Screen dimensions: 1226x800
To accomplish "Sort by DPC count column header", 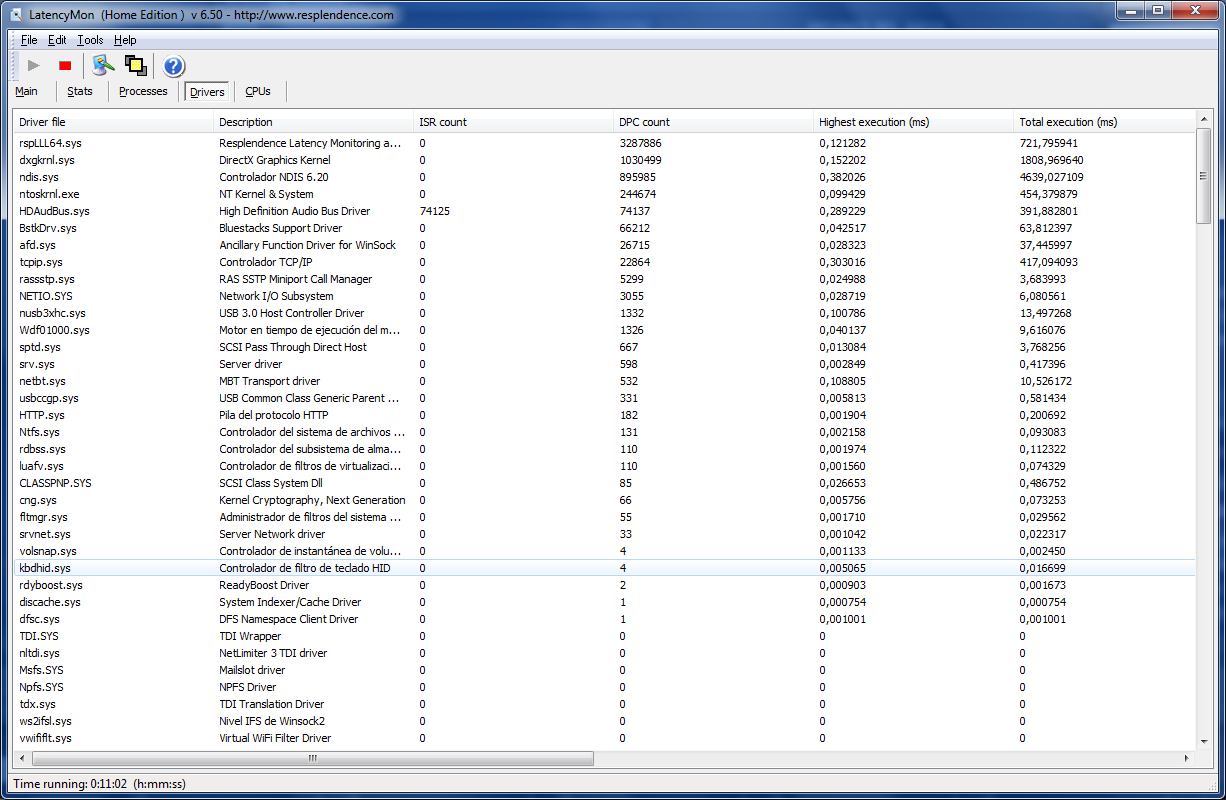I will 644,122.
